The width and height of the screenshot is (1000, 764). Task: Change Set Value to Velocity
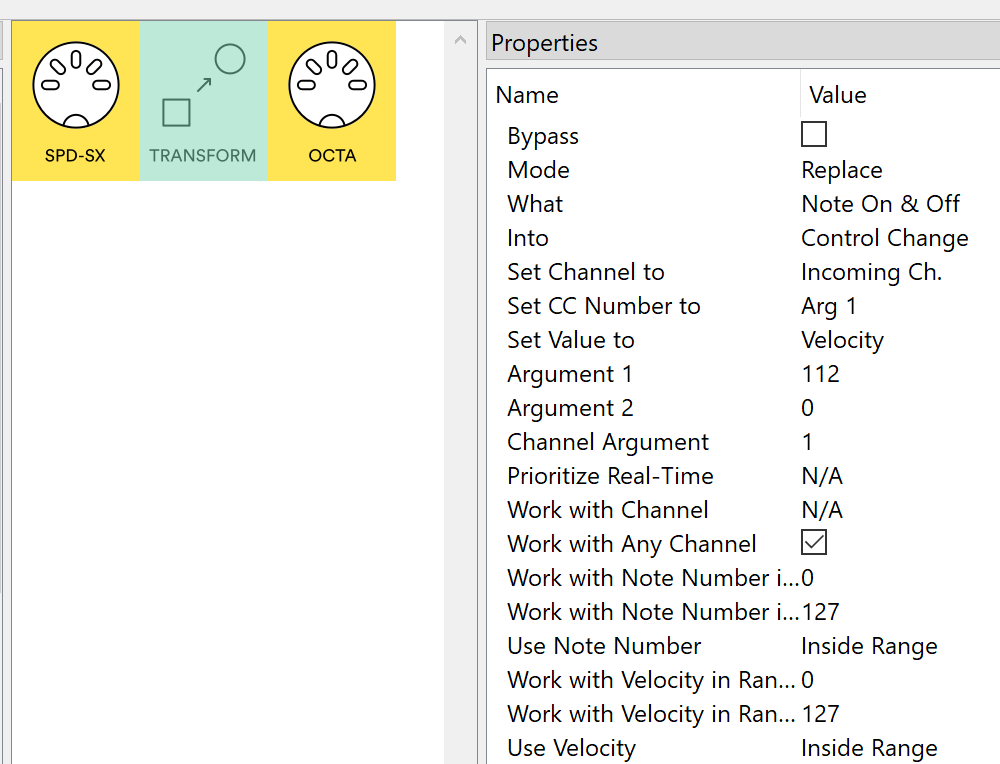842,340
